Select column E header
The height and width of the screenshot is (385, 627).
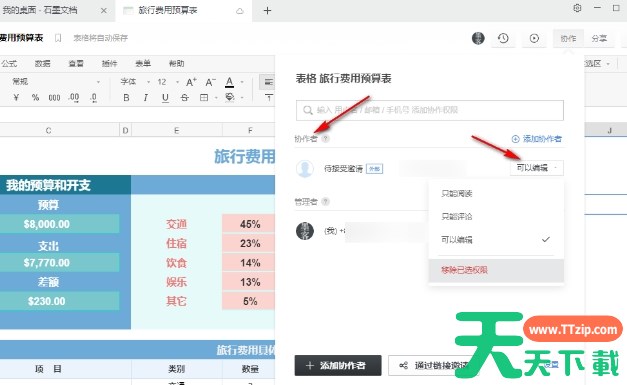[x=177, y=130]
